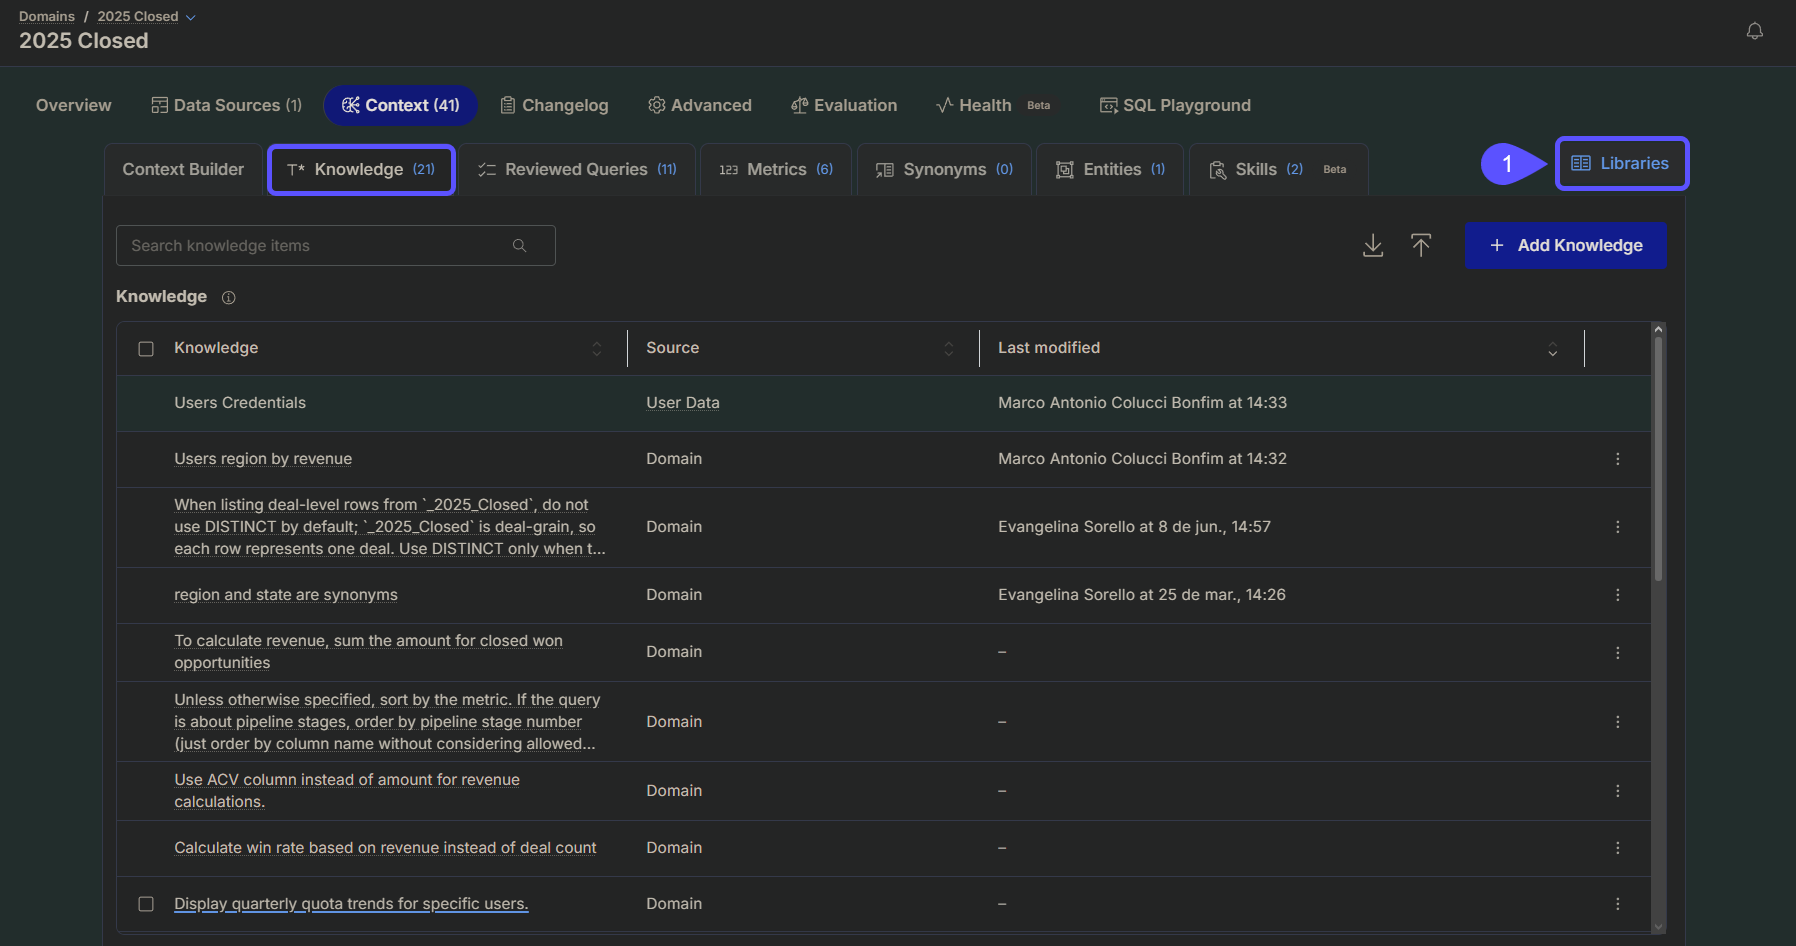Image resolution: width=1796 pixels, height=946 pixels.
Task: Open the Libraries button
Action: [x=1621, y=163]
